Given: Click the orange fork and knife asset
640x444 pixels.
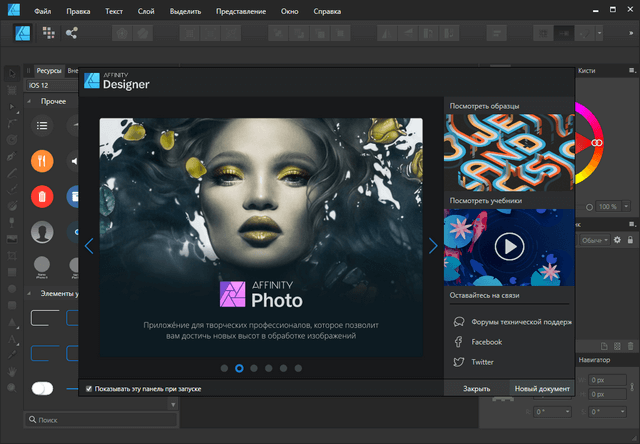Looking at the screenshot, I should point(42,161).
